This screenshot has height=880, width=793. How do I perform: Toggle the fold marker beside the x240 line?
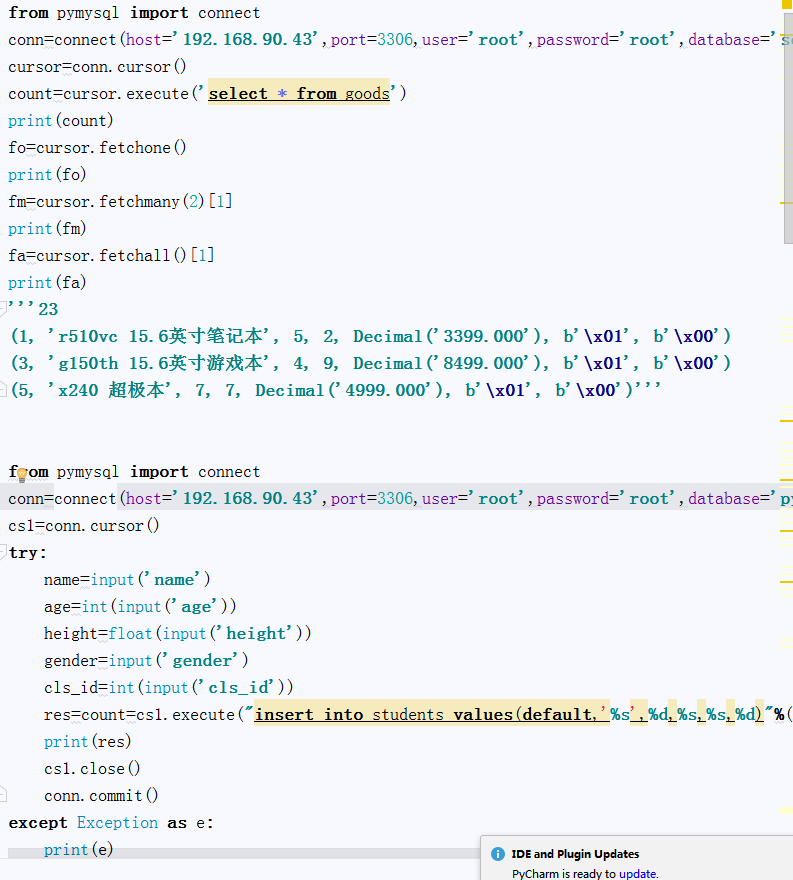[3, 389]
